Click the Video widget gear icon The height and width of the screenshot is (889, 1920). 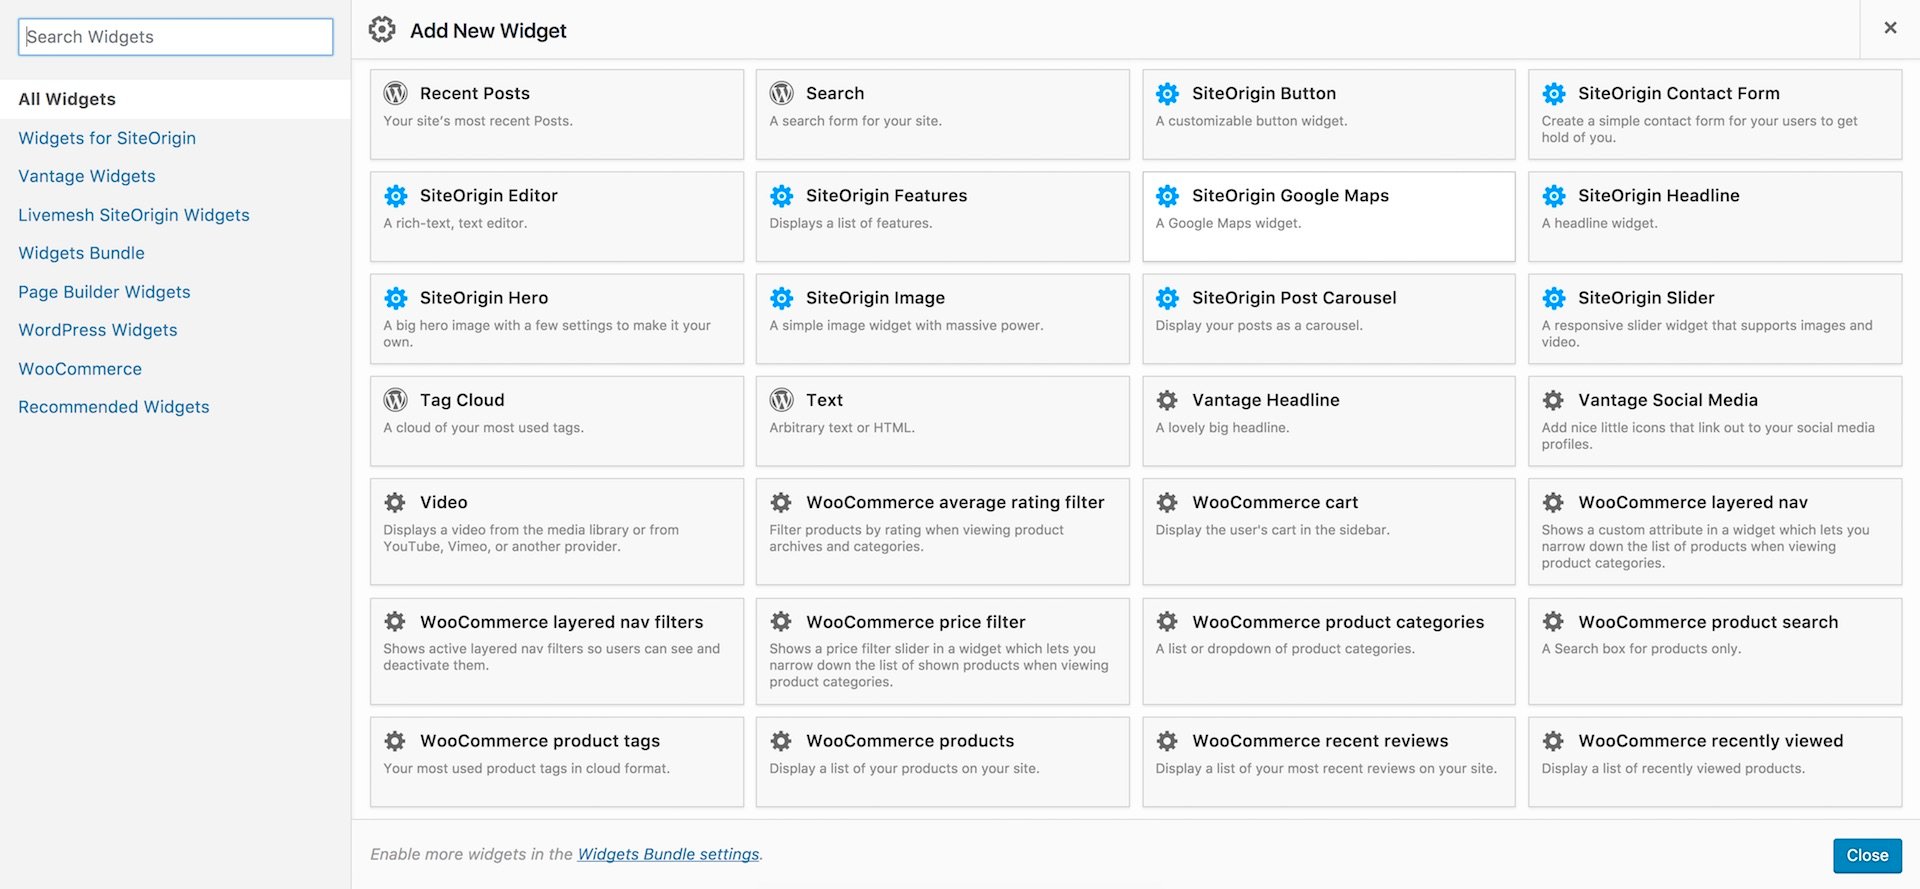(x=395, y=502)
